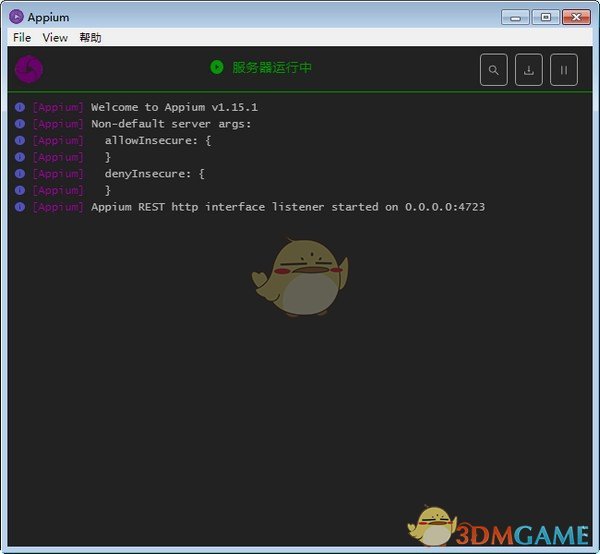Open the View menu
Screen dimensions: 600x554
[55, 37]
